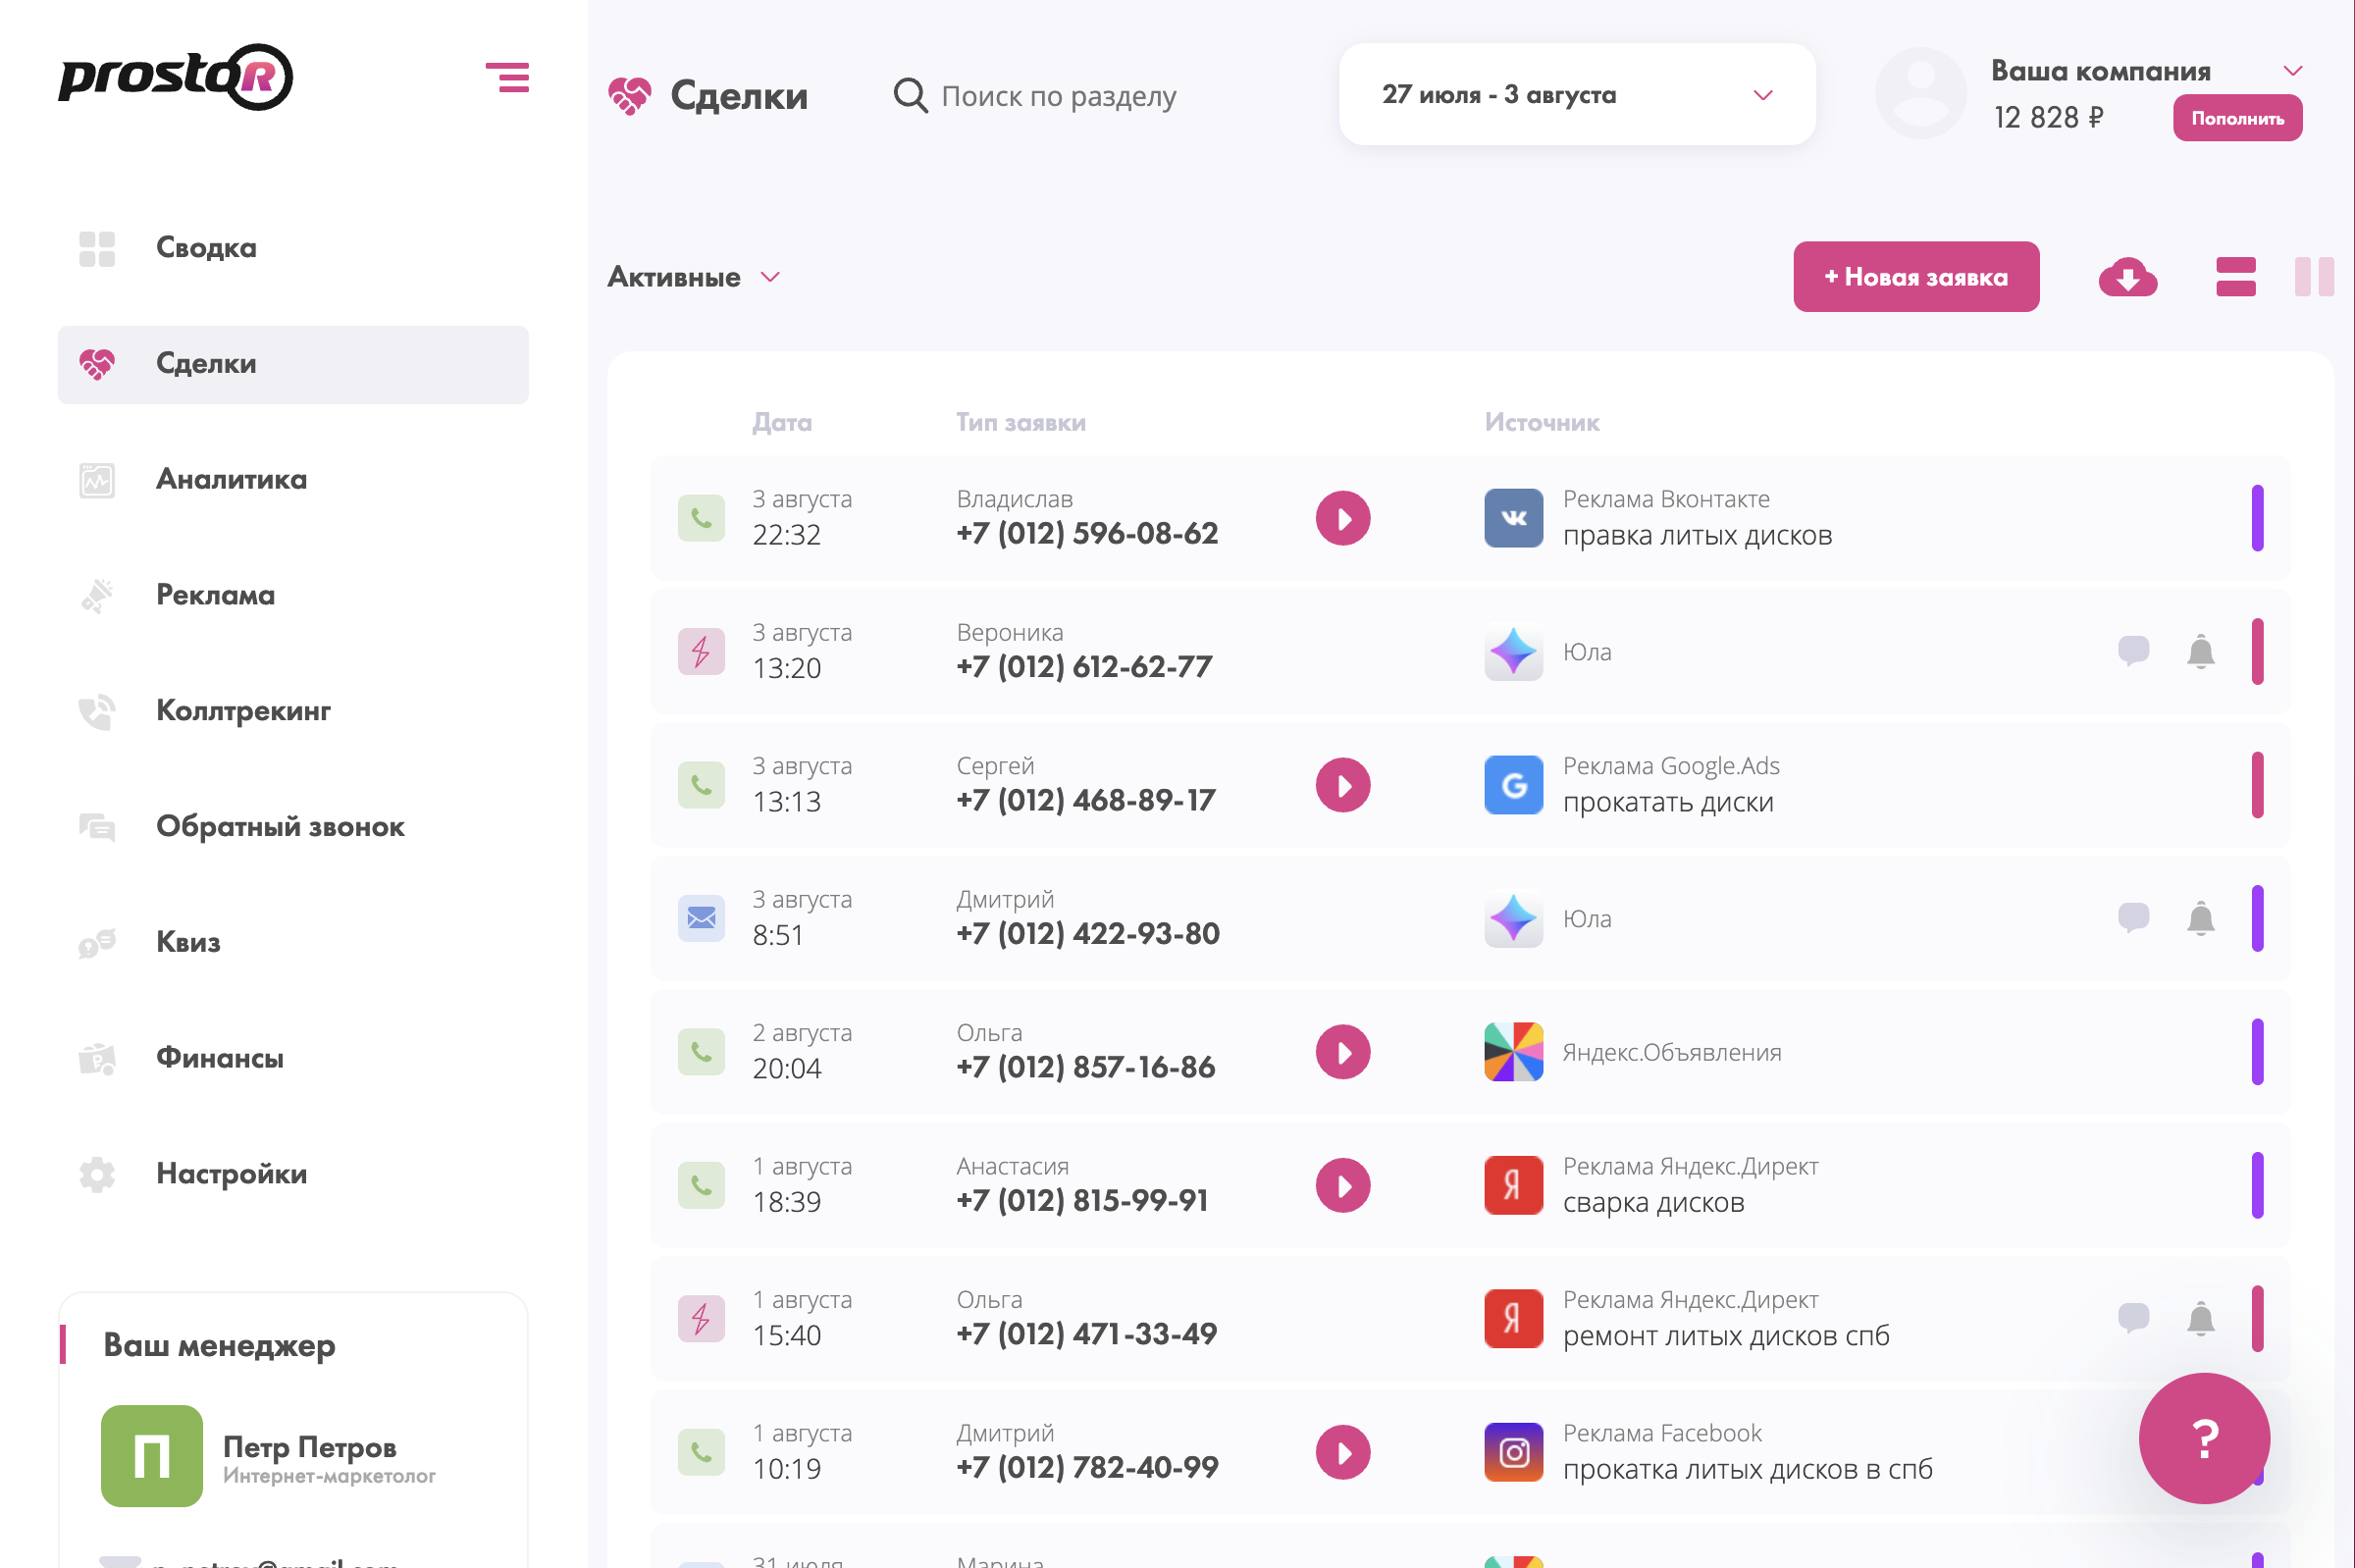This screenshot has width=2355, height=1568.
Task: Open comment icon on Veronika's deal
Action: (2133, 650)
